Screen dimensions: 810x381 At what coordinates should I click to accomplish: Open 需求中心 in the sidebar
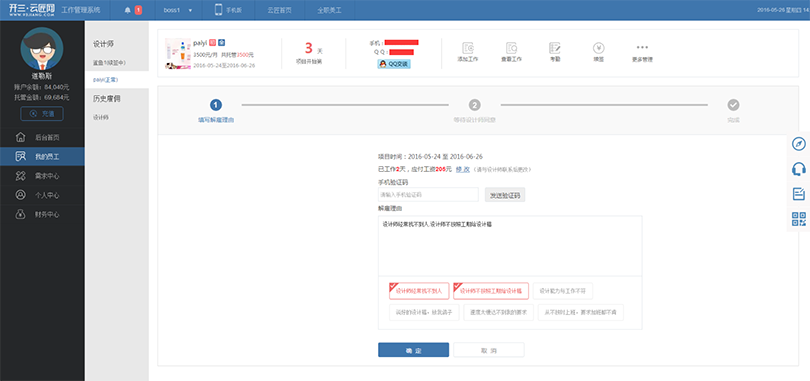(x=42, y=176)
